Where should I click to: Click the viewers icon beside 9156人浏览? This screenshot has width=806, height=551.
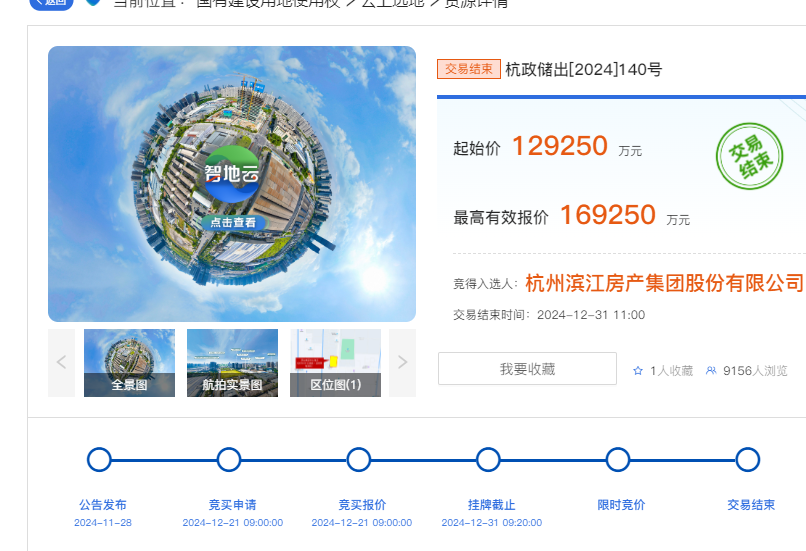click(x=711, y=371)
